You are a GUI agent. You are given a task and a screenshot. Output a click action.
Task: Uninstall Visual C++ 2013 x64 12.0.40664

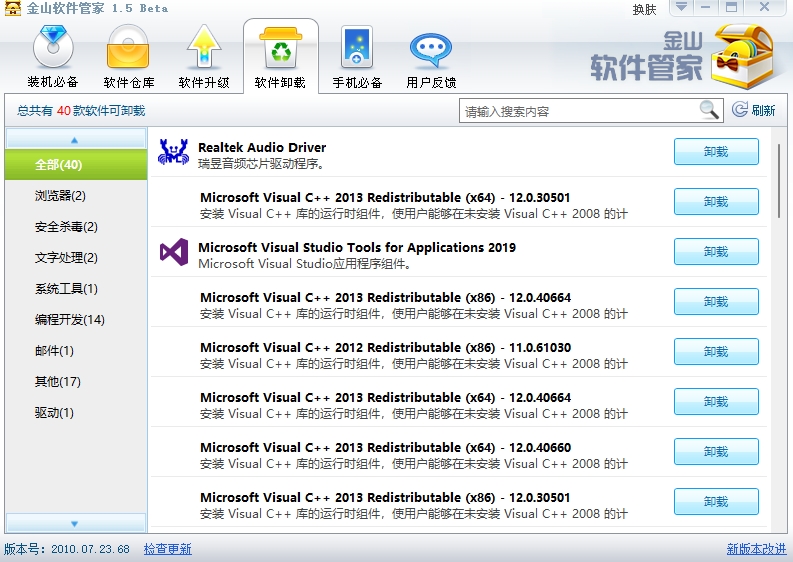pos(716,402)
